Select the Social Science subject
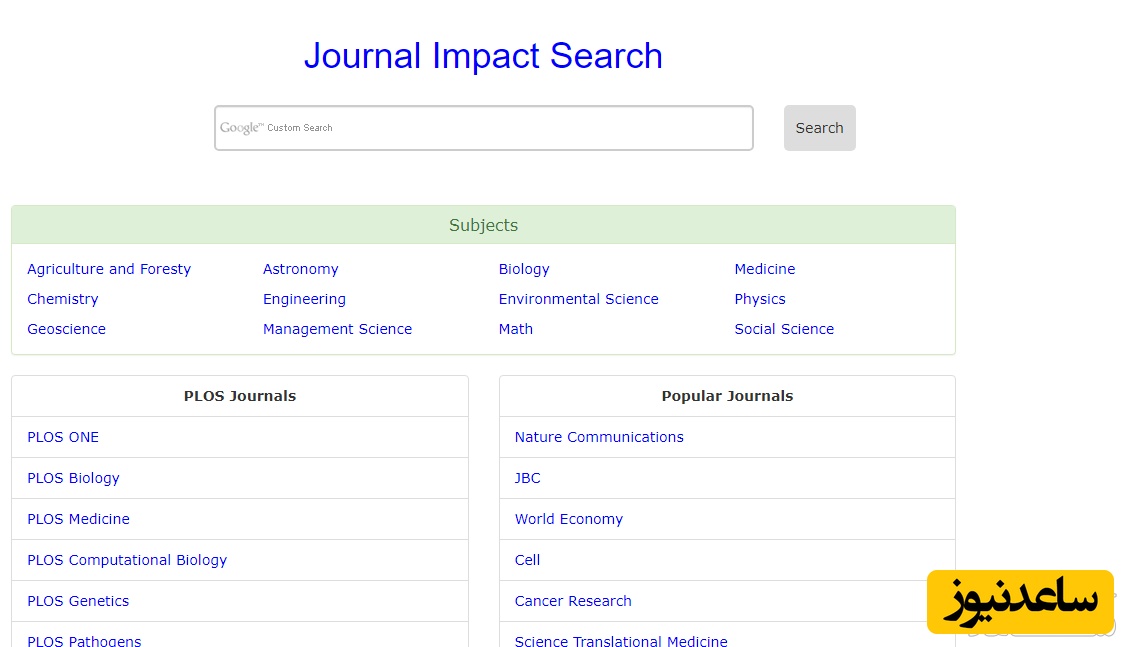 click(x=783, y=329)
